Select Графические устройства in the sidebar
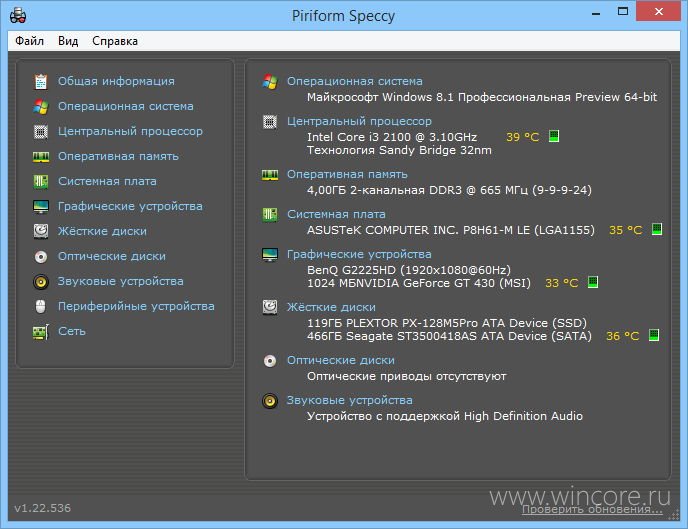The width and height of the screenshot is (688, 529). pyautogui.click(x=130, y=206)
